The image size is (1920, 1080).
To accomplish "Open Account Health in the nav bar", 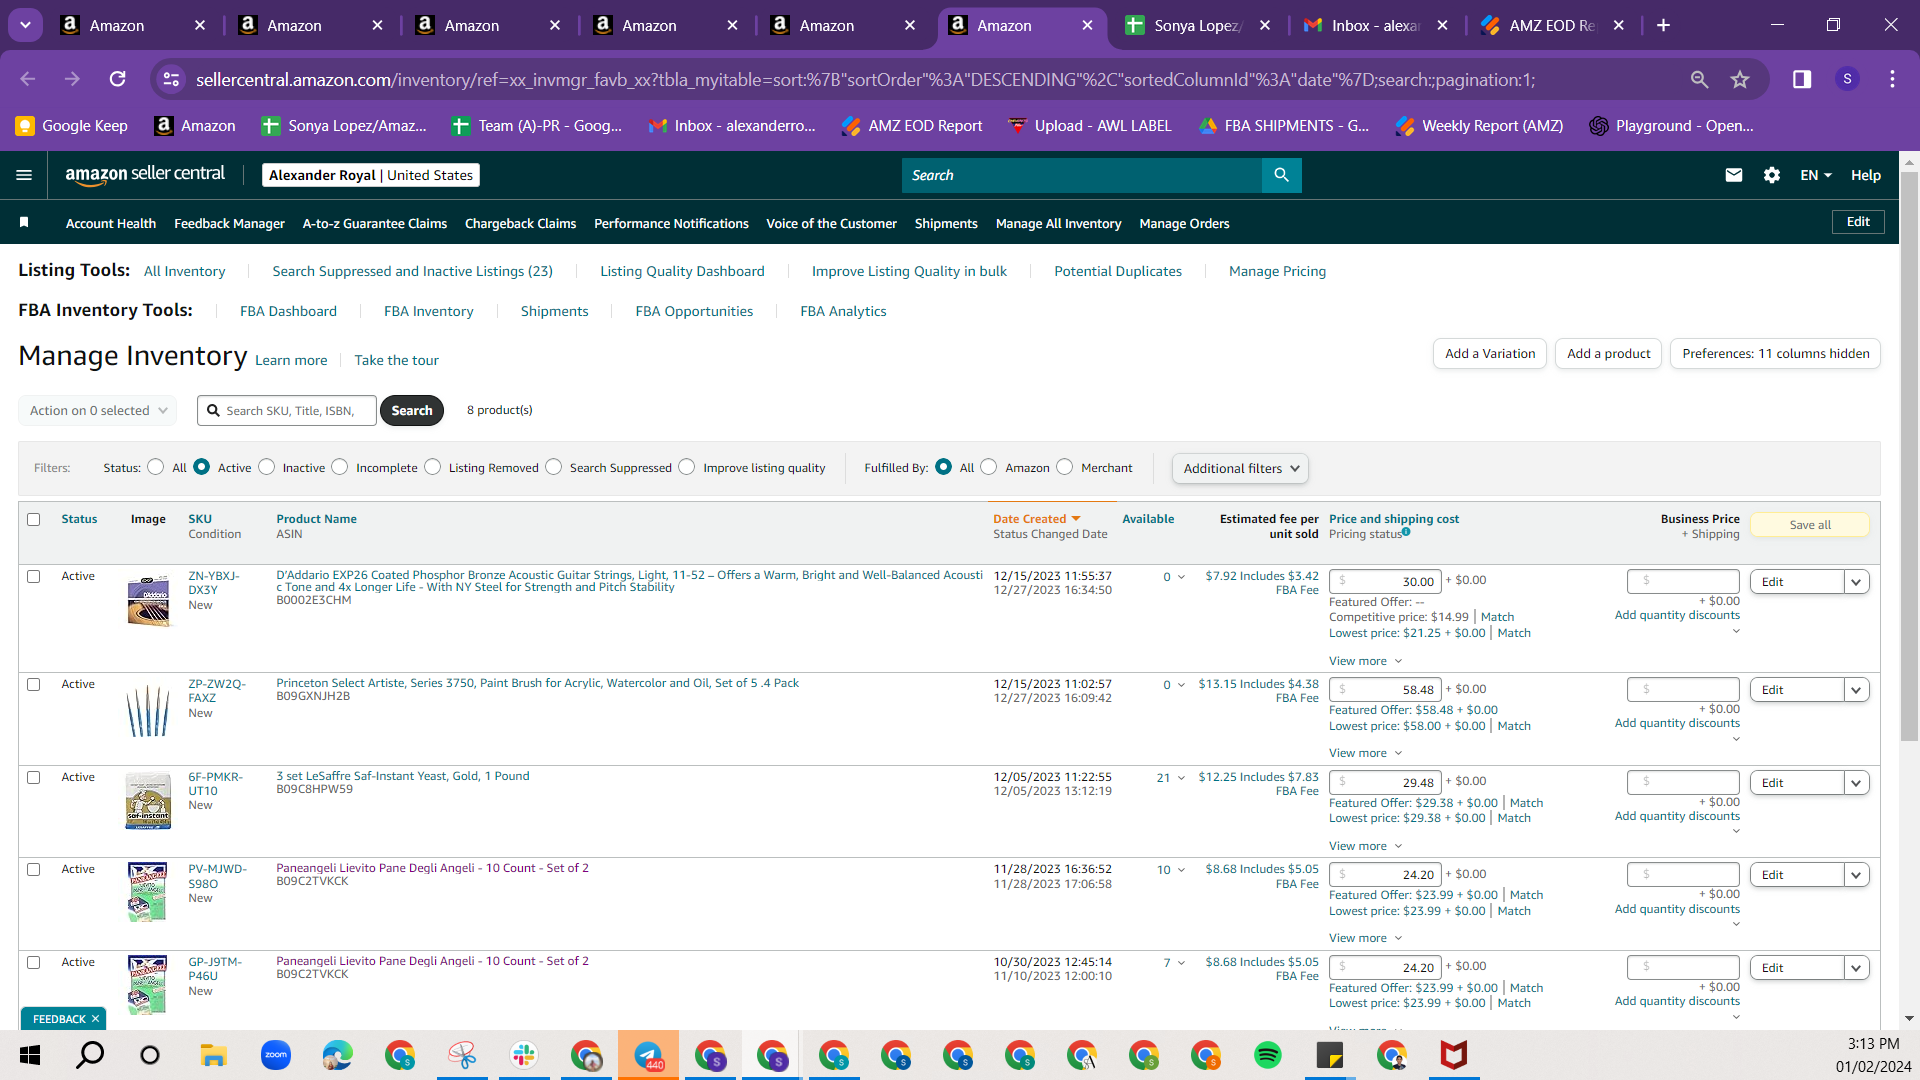I will tap(111, 223).
